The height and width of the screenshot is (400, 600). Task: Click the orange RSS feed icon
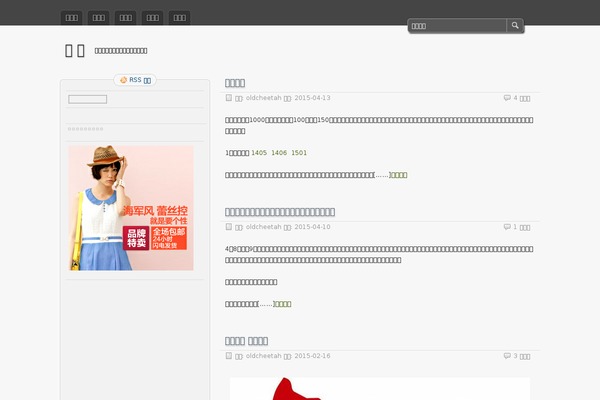pos(123,80)
